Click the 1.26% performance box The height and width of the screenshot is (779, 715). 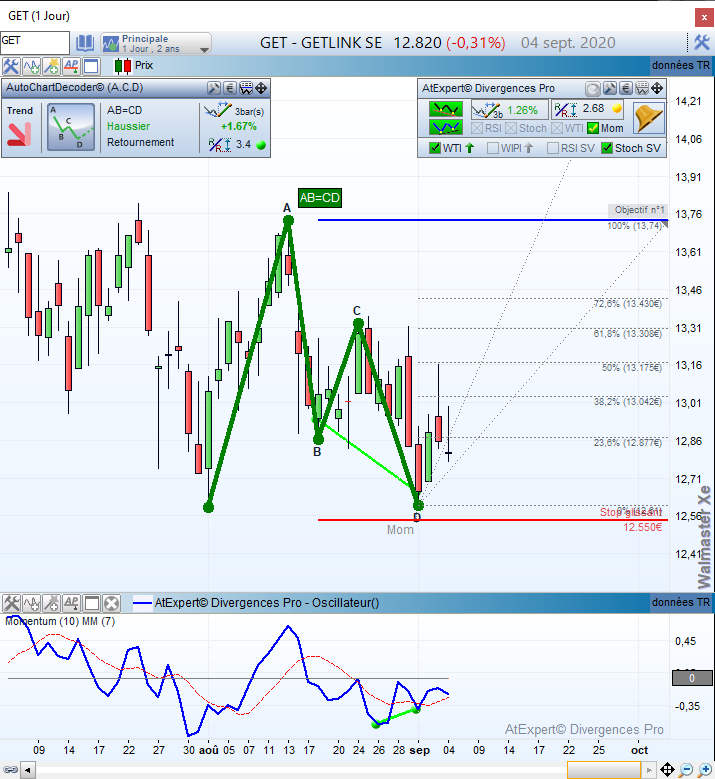[x=510, y=110]
